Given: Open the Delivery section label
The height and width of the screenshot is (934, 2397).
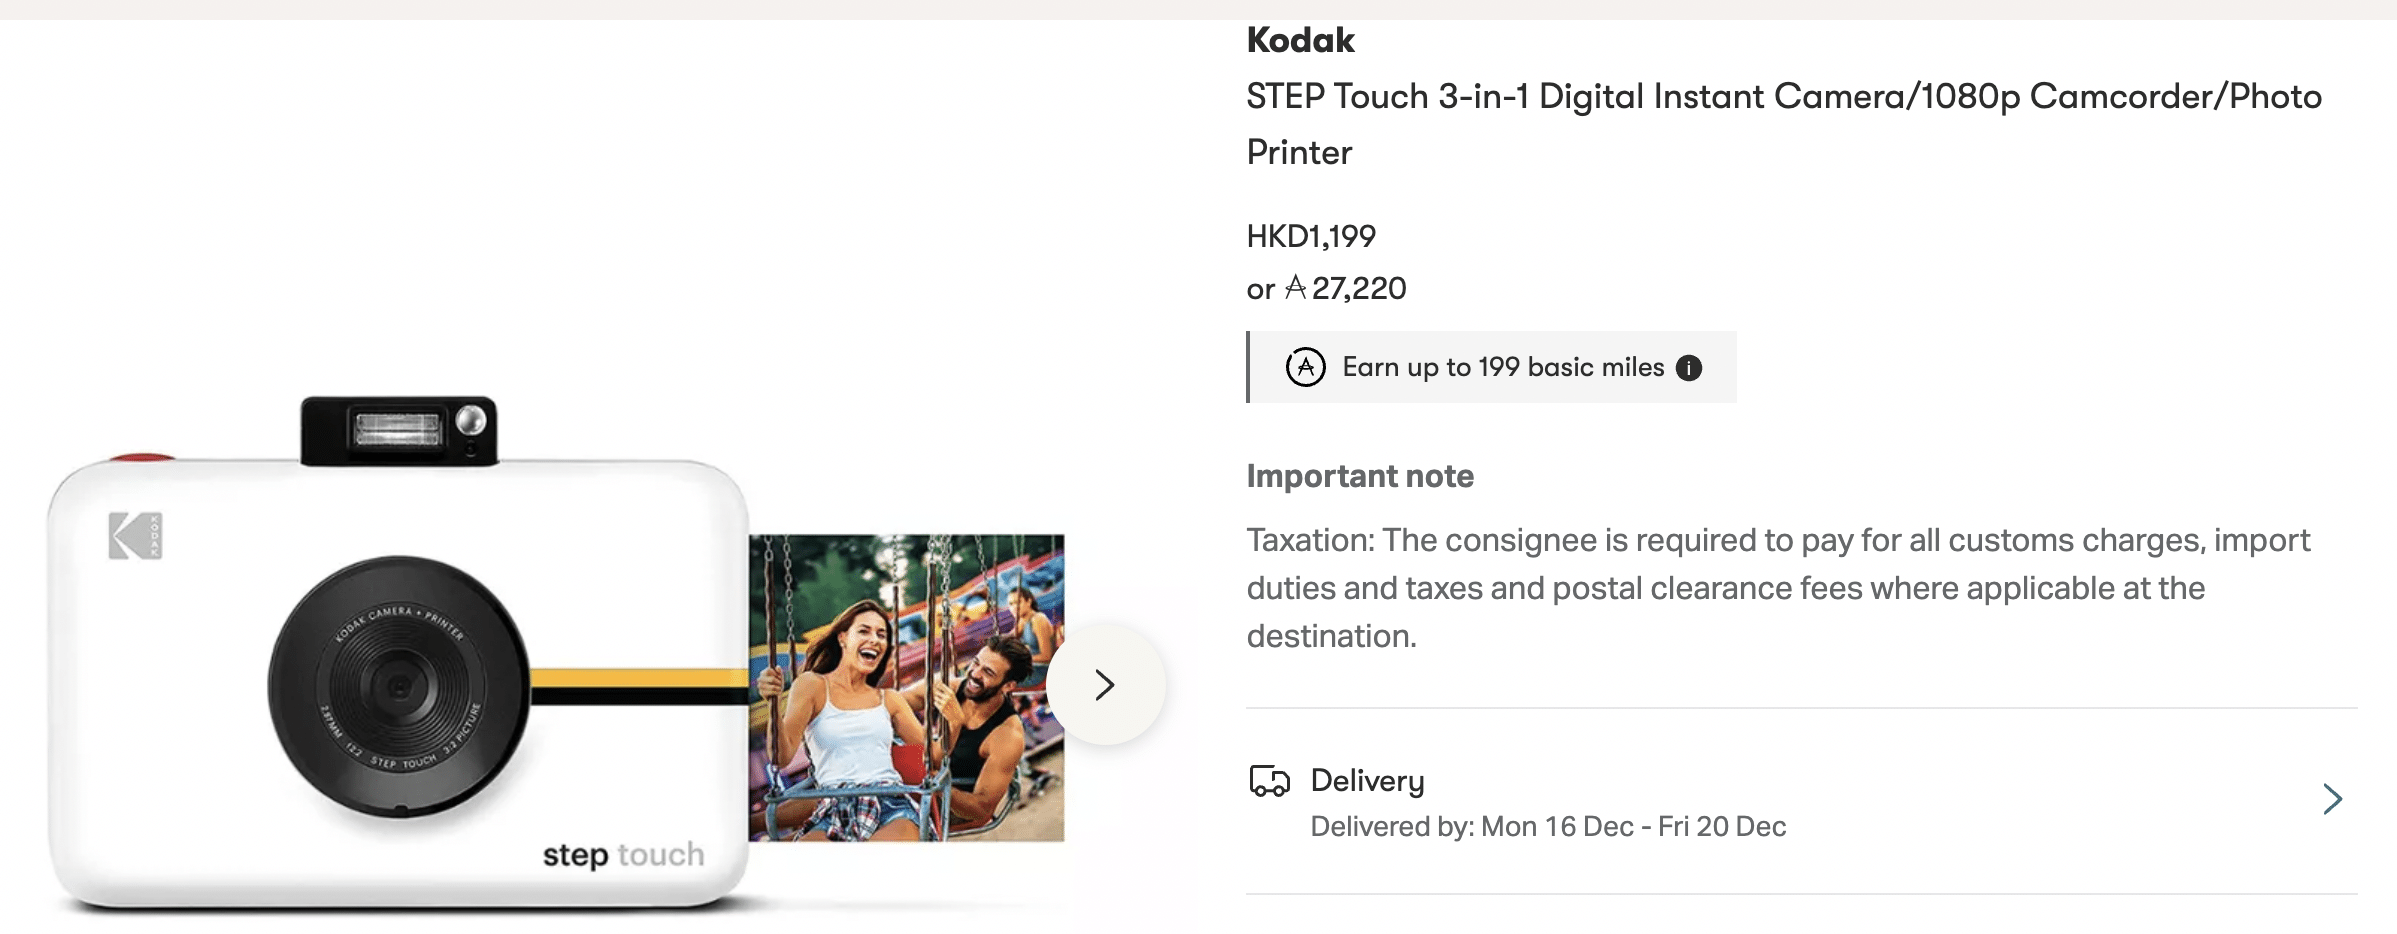Looking at the screenshot, I should tap(1367, 780).
